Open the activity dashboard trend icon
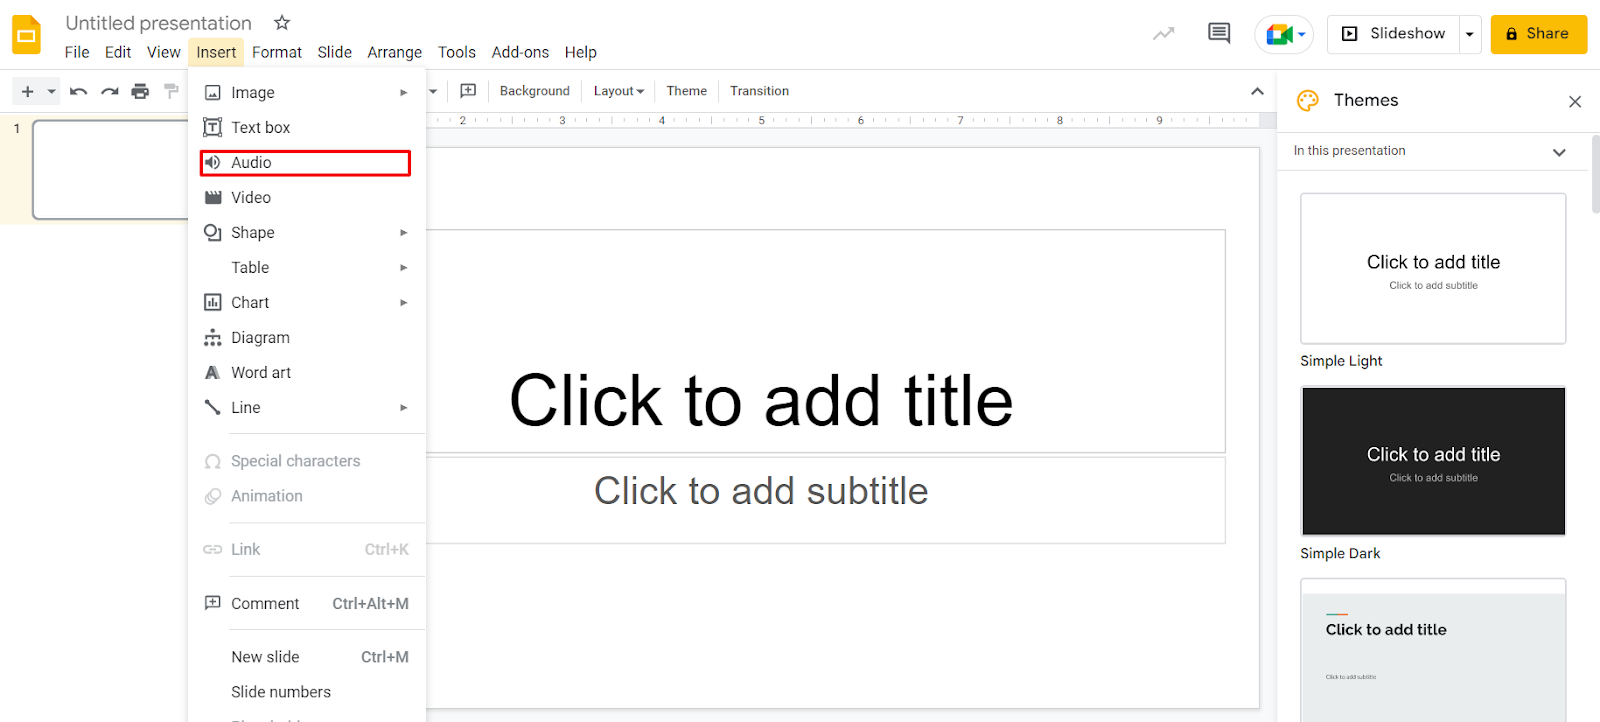 pos(1163,34)
